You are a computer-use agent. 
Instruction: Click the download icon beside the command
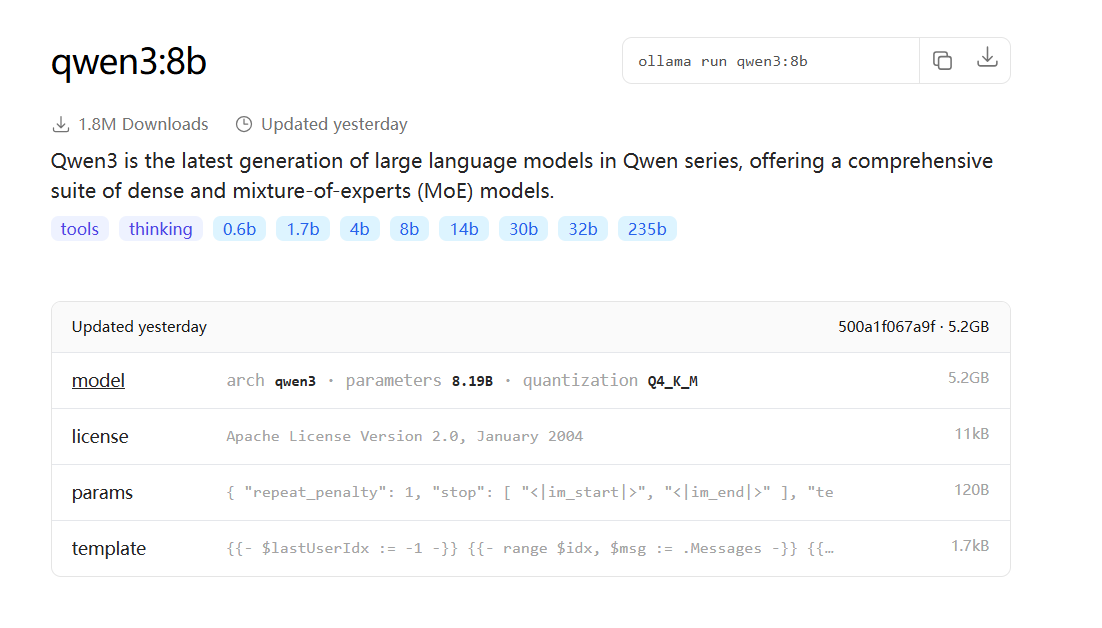[x=987, y=58]
